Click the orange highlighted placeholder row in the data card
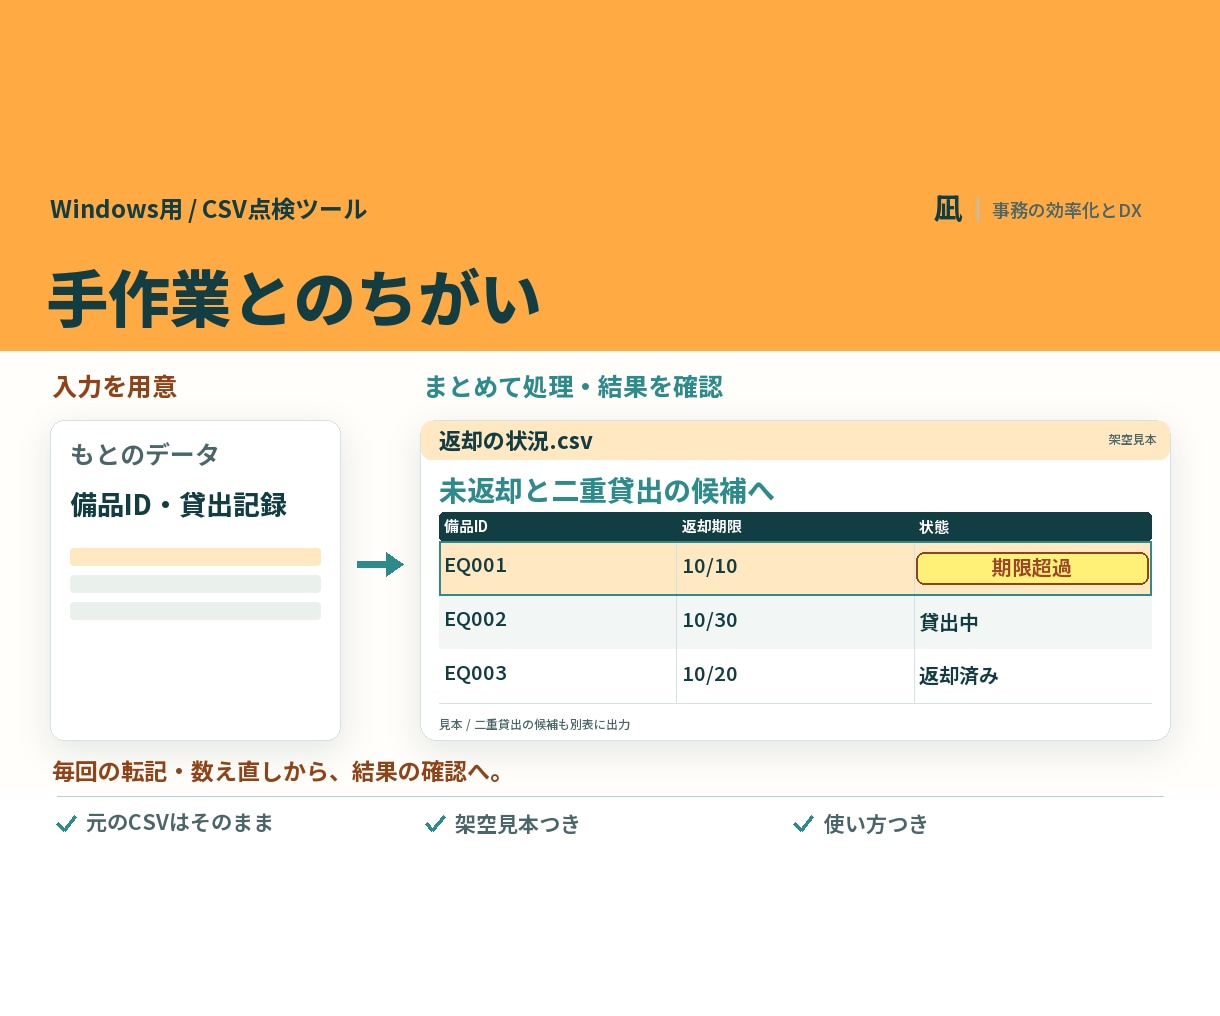 tap(195, 557)
